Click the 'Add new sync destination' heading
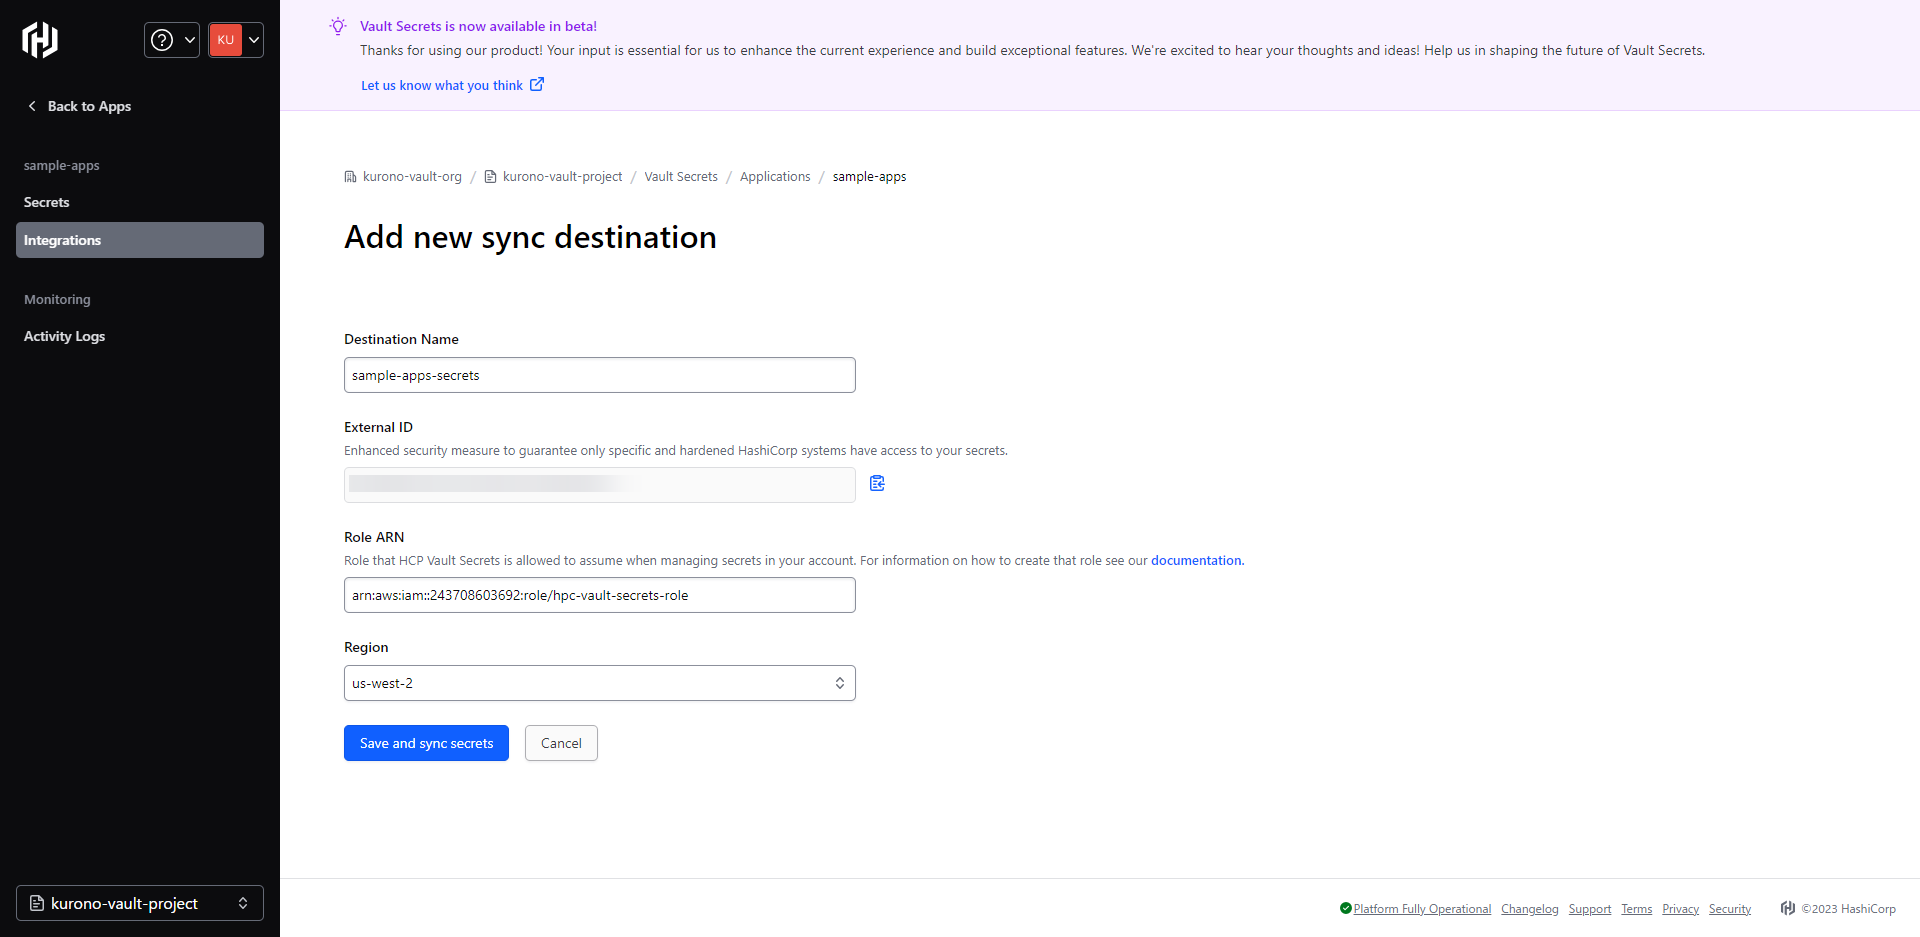Image resolution: width=1920 pixels, height=937 pixels. 530,237
